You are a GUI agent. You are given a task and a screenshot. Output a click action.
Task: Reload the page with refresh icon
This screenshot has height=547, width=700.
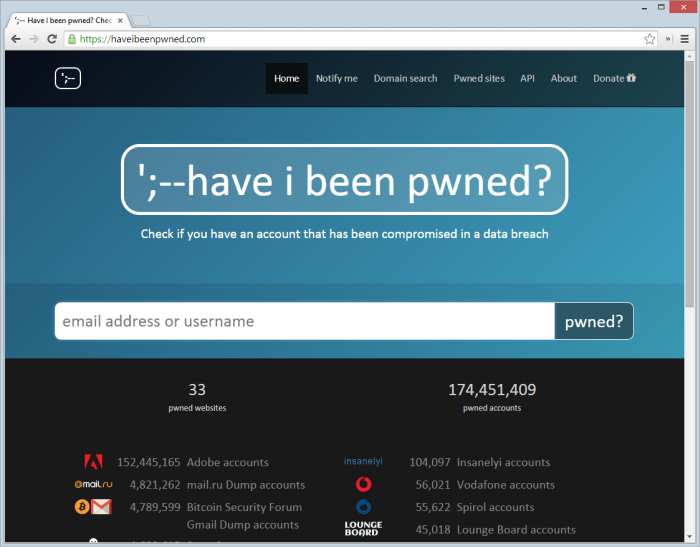tap(52, 39)
